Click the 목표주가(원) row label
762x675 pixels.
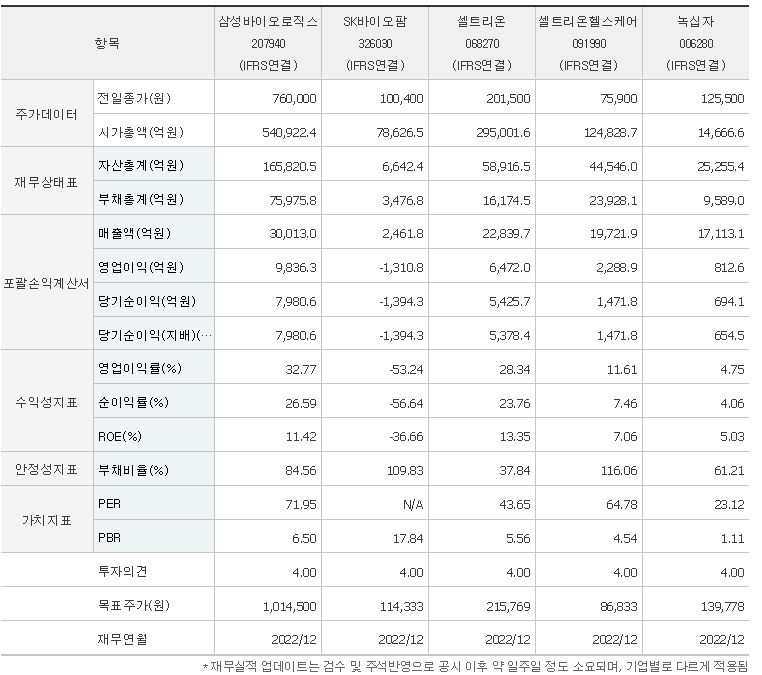134,606
